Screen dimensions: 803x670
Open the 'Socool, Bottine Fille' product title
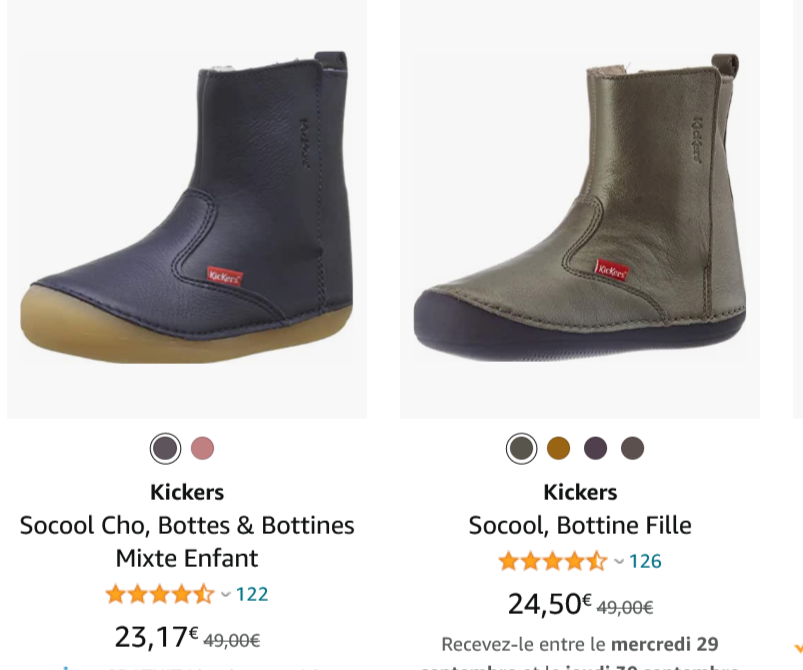pos(580,525)
